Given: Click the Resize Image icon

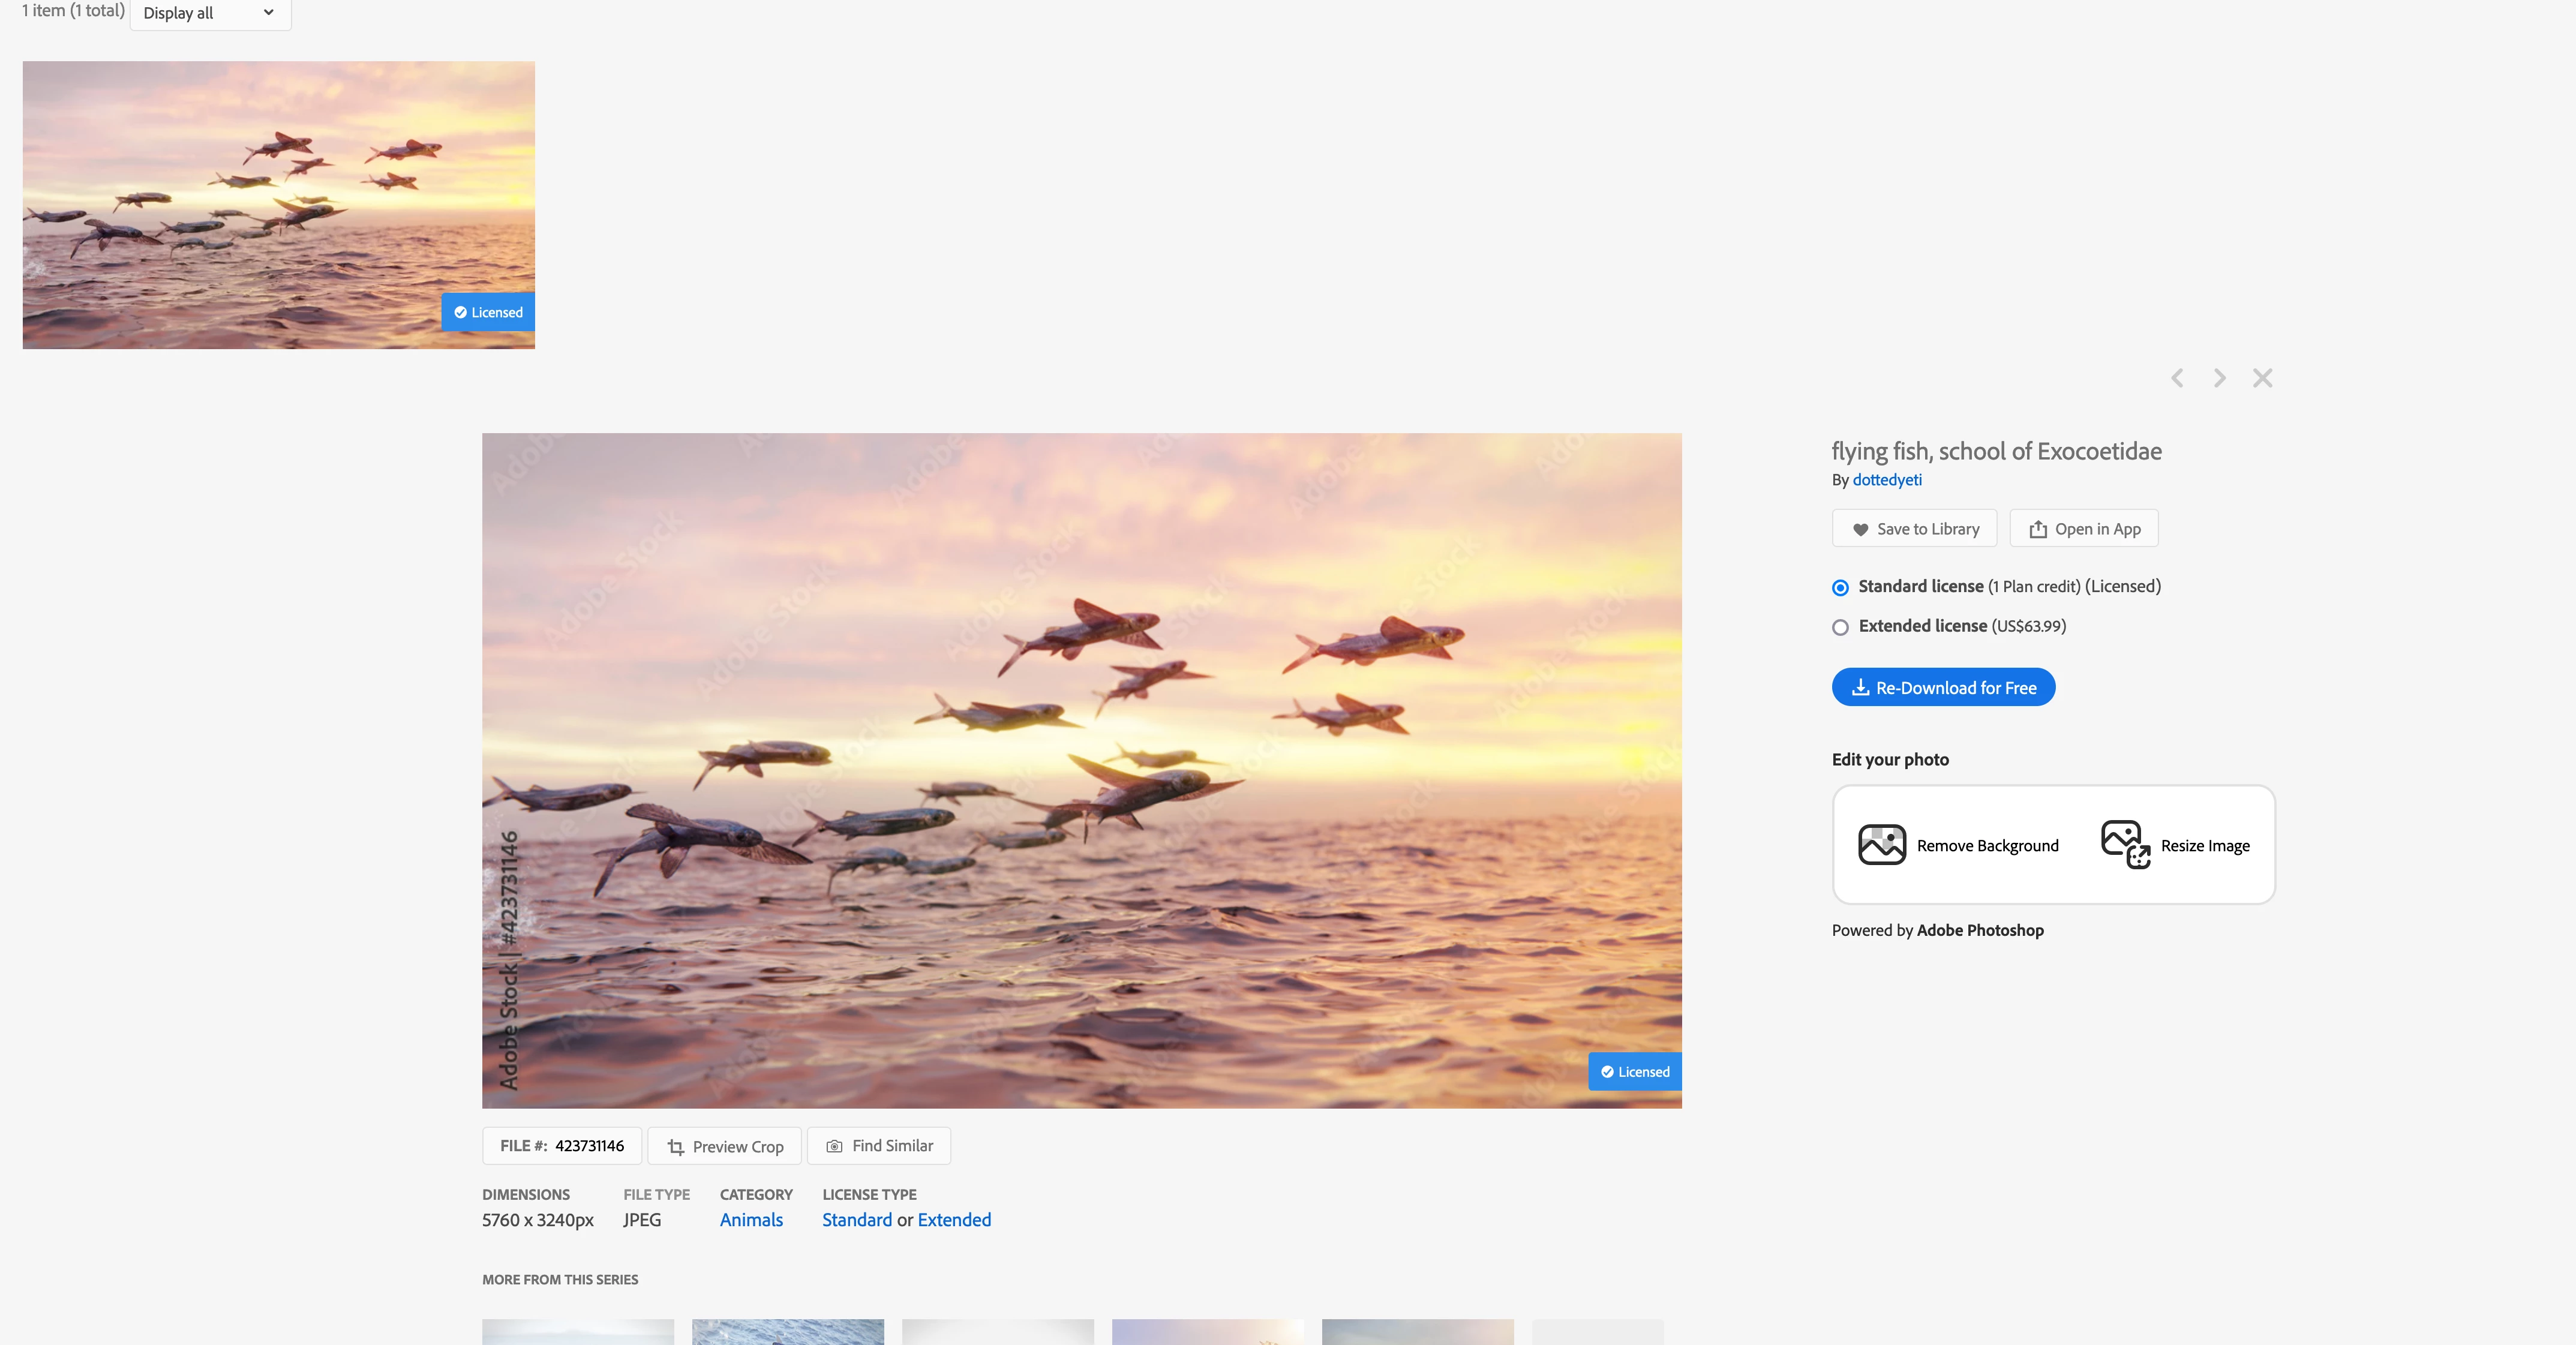Looking at the screenshot, I should 2125,845.
